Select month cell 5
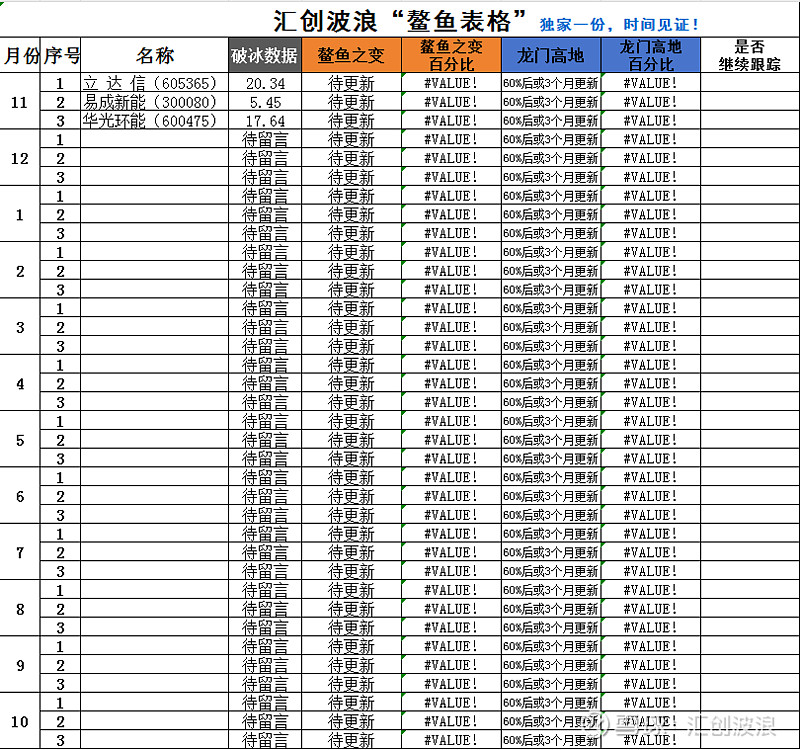 point(20,440)
